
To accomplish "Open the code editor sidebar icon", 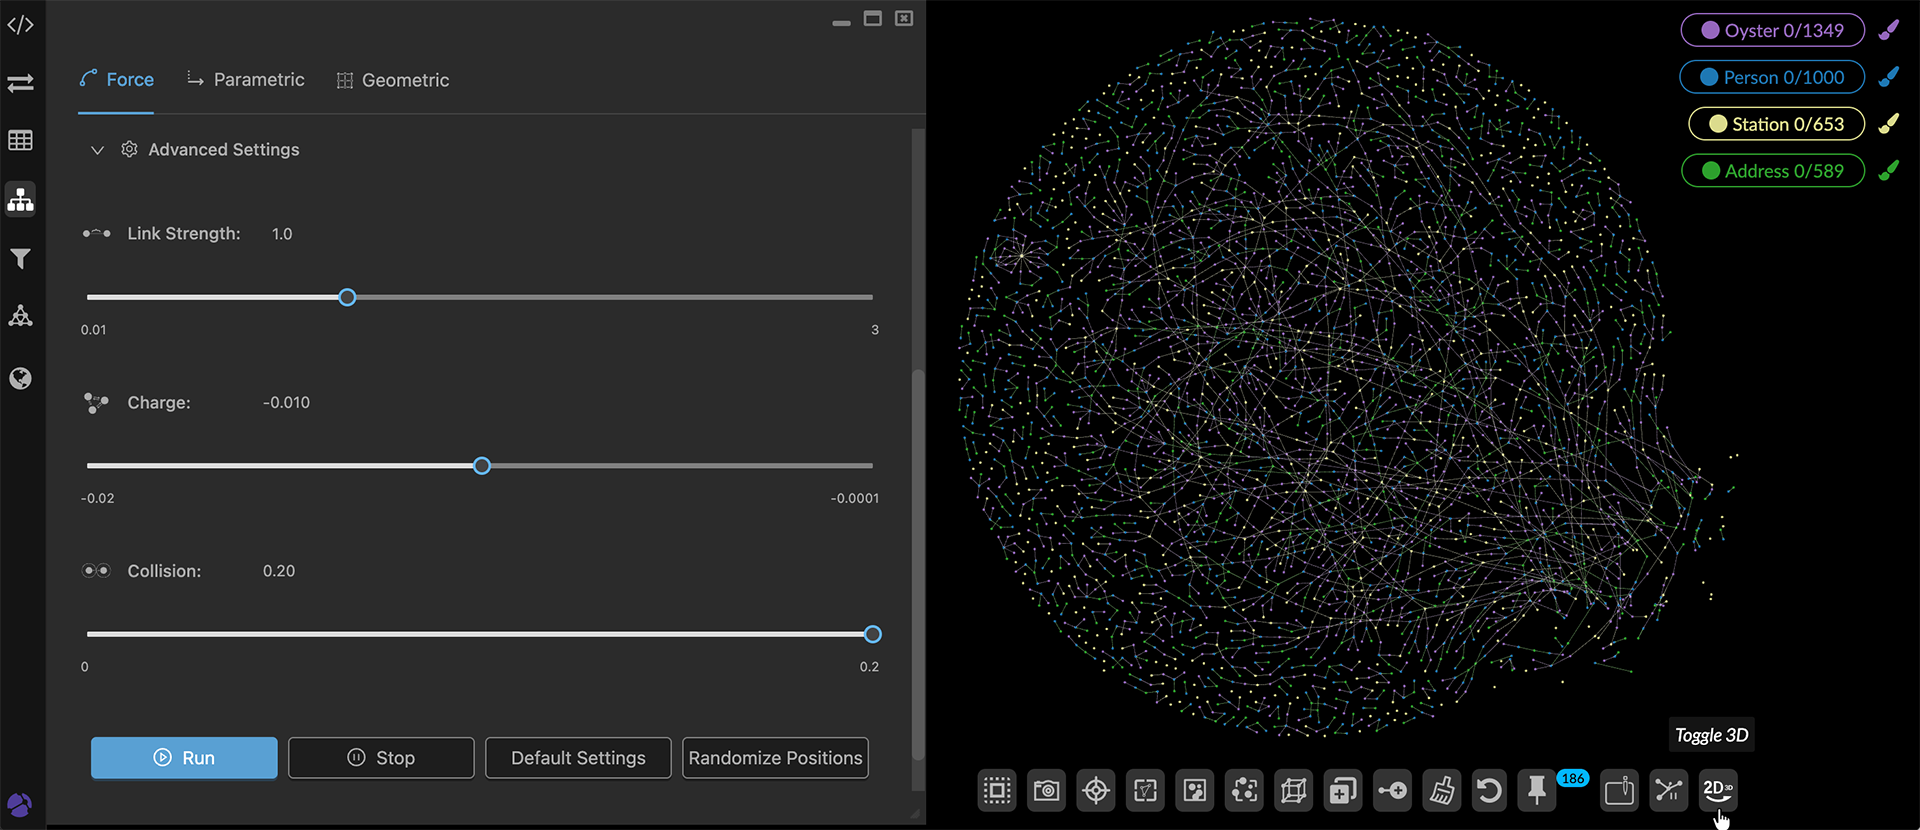I will [20, 25].
